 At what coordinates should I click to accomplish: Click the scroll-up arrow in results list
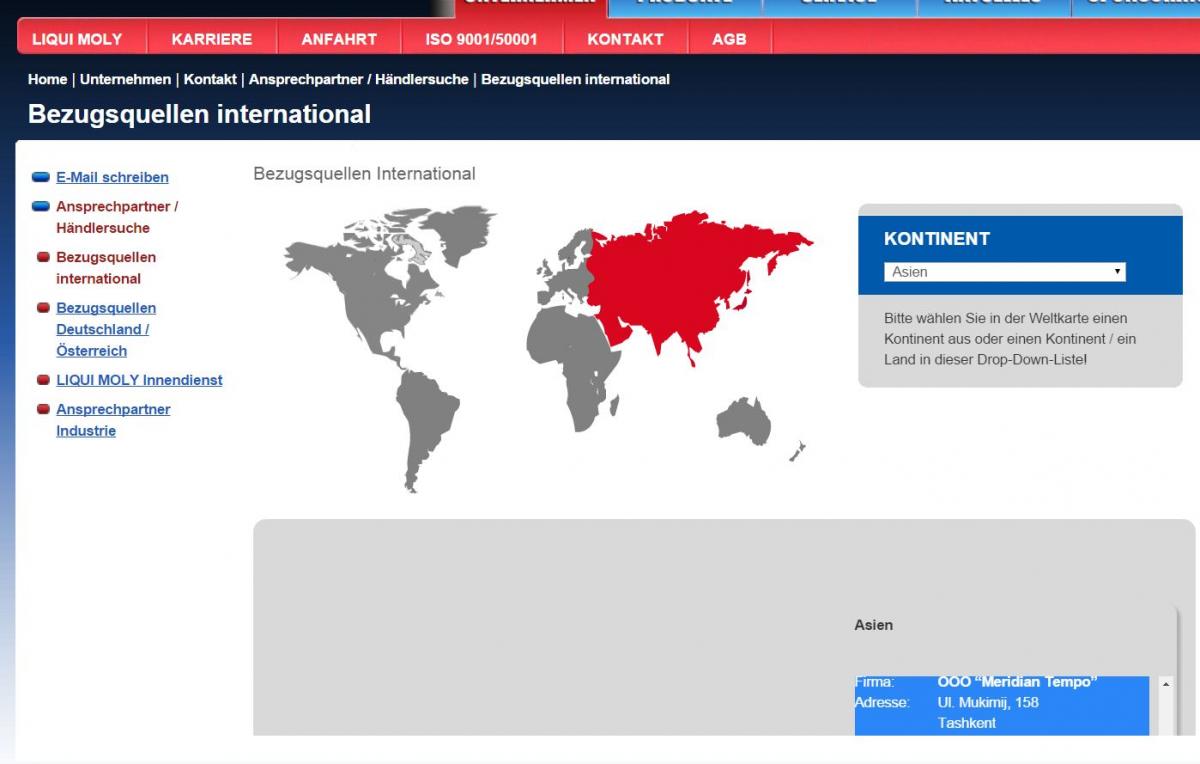point(1165,685)
